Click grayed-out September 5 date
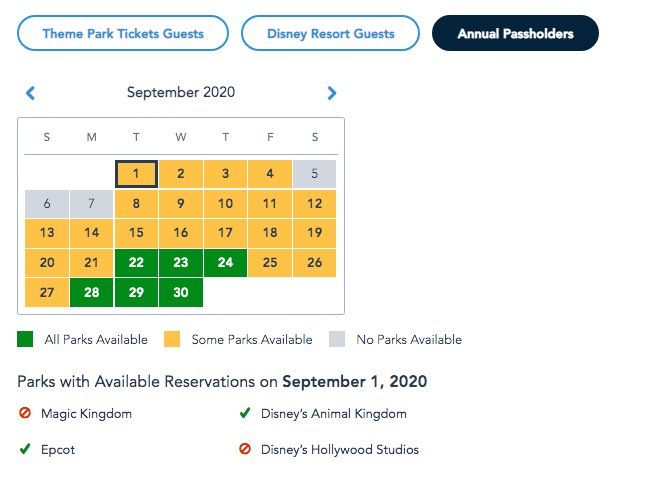Screen dimensions: 661x480 (315, 174)
